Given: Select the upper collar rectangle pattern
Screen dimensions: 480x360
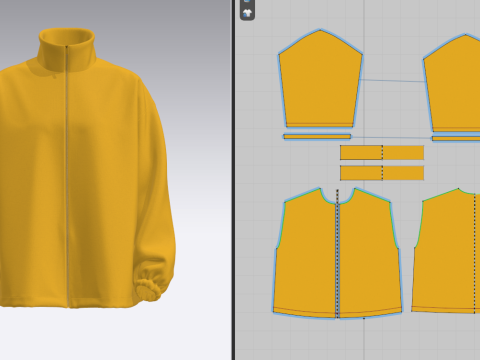Looking at the screenshot, I should [382, 153].
